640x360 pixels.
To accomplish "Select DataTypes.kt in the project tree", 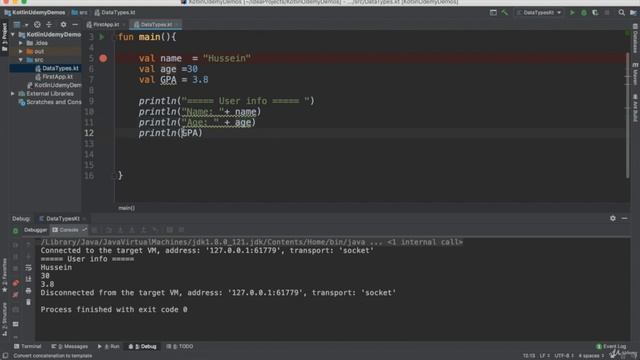I will (x=45, y=68).
